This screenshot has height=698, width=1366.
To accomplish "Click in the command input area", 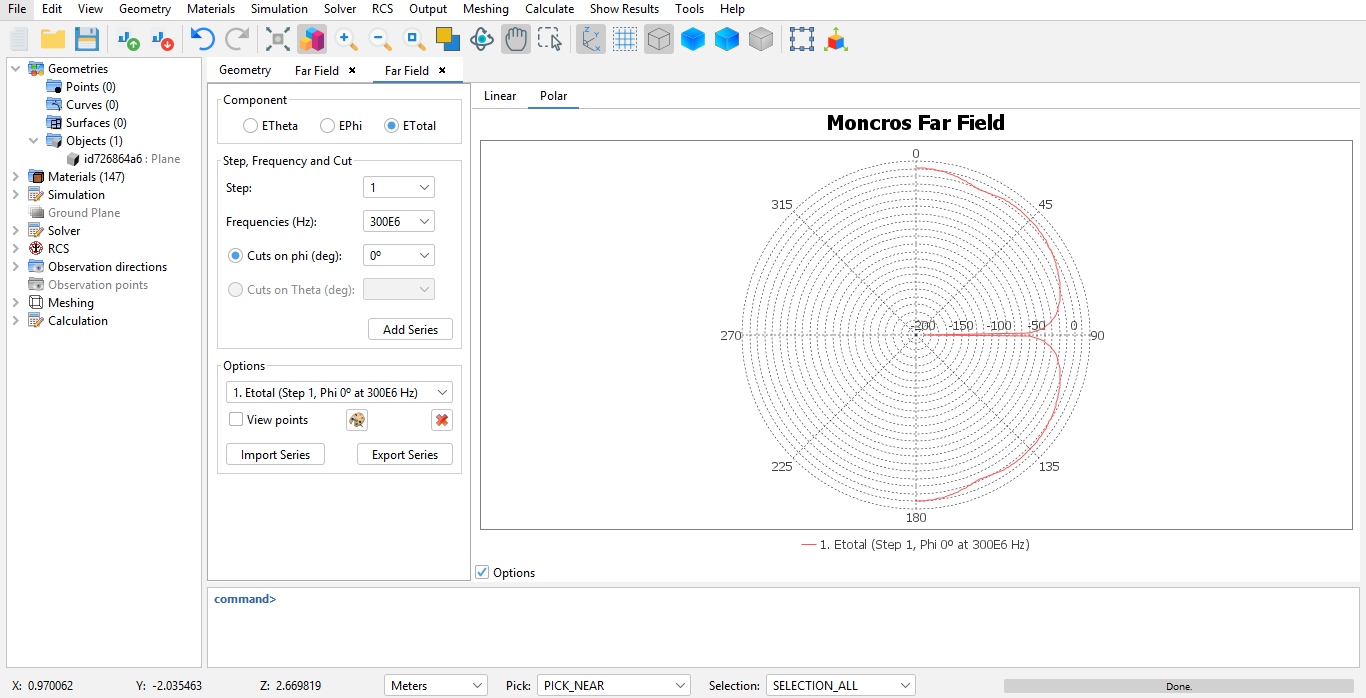I will pyautogui.click(x=780, y=630).
